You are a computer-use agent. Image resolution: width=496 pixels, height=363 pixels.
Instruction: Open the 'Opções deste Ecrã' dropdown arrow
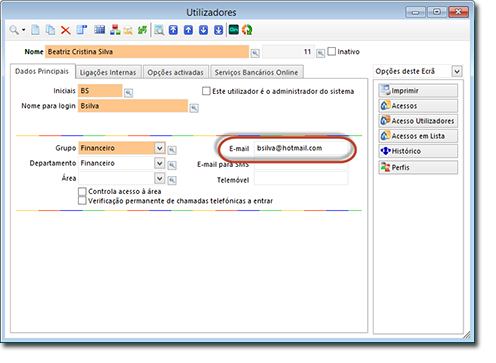tap(457, 71)
